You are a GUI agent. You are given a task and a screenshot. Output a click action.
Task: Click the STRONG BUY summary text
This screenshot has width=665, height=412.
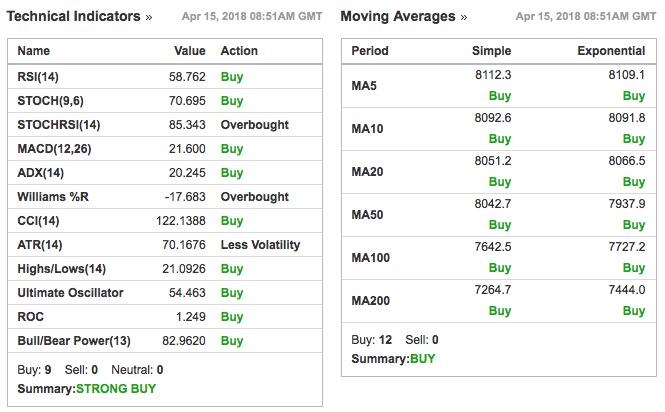116,388
